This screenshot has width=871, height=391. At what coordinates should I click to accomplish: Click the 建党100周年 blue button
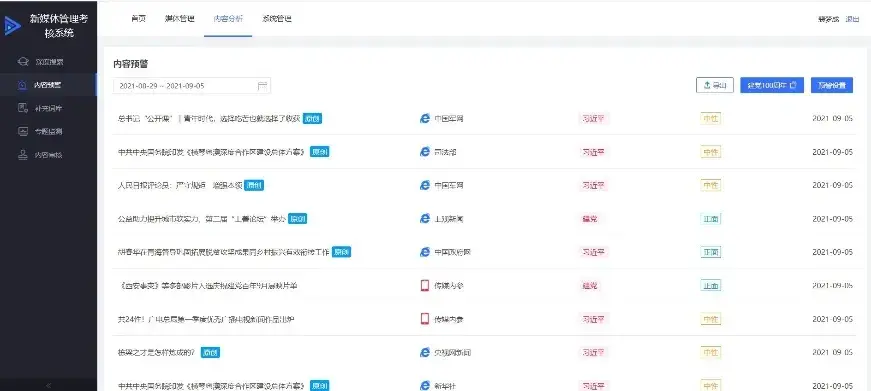click(x=772, y=85)
